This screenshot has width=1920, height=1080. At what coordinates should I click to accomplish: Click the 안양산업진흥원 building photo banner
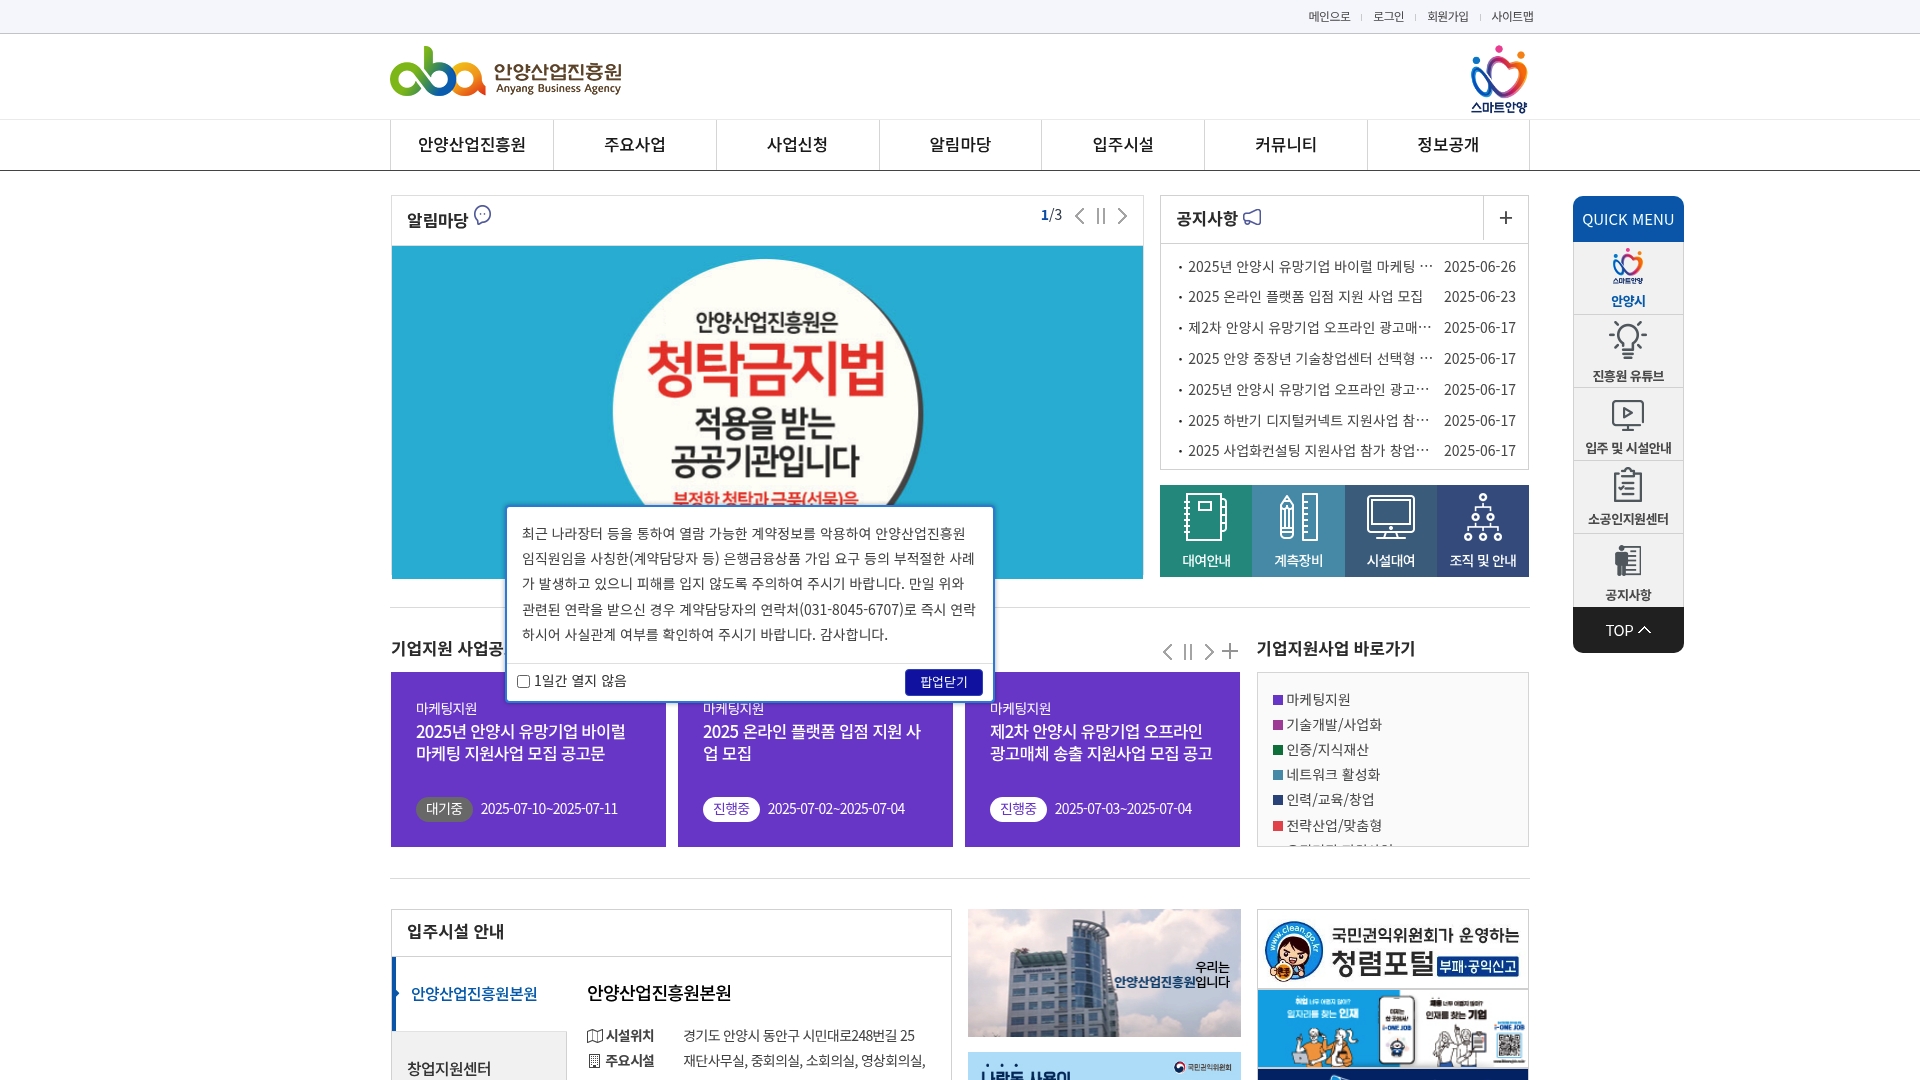(1104, 973)
